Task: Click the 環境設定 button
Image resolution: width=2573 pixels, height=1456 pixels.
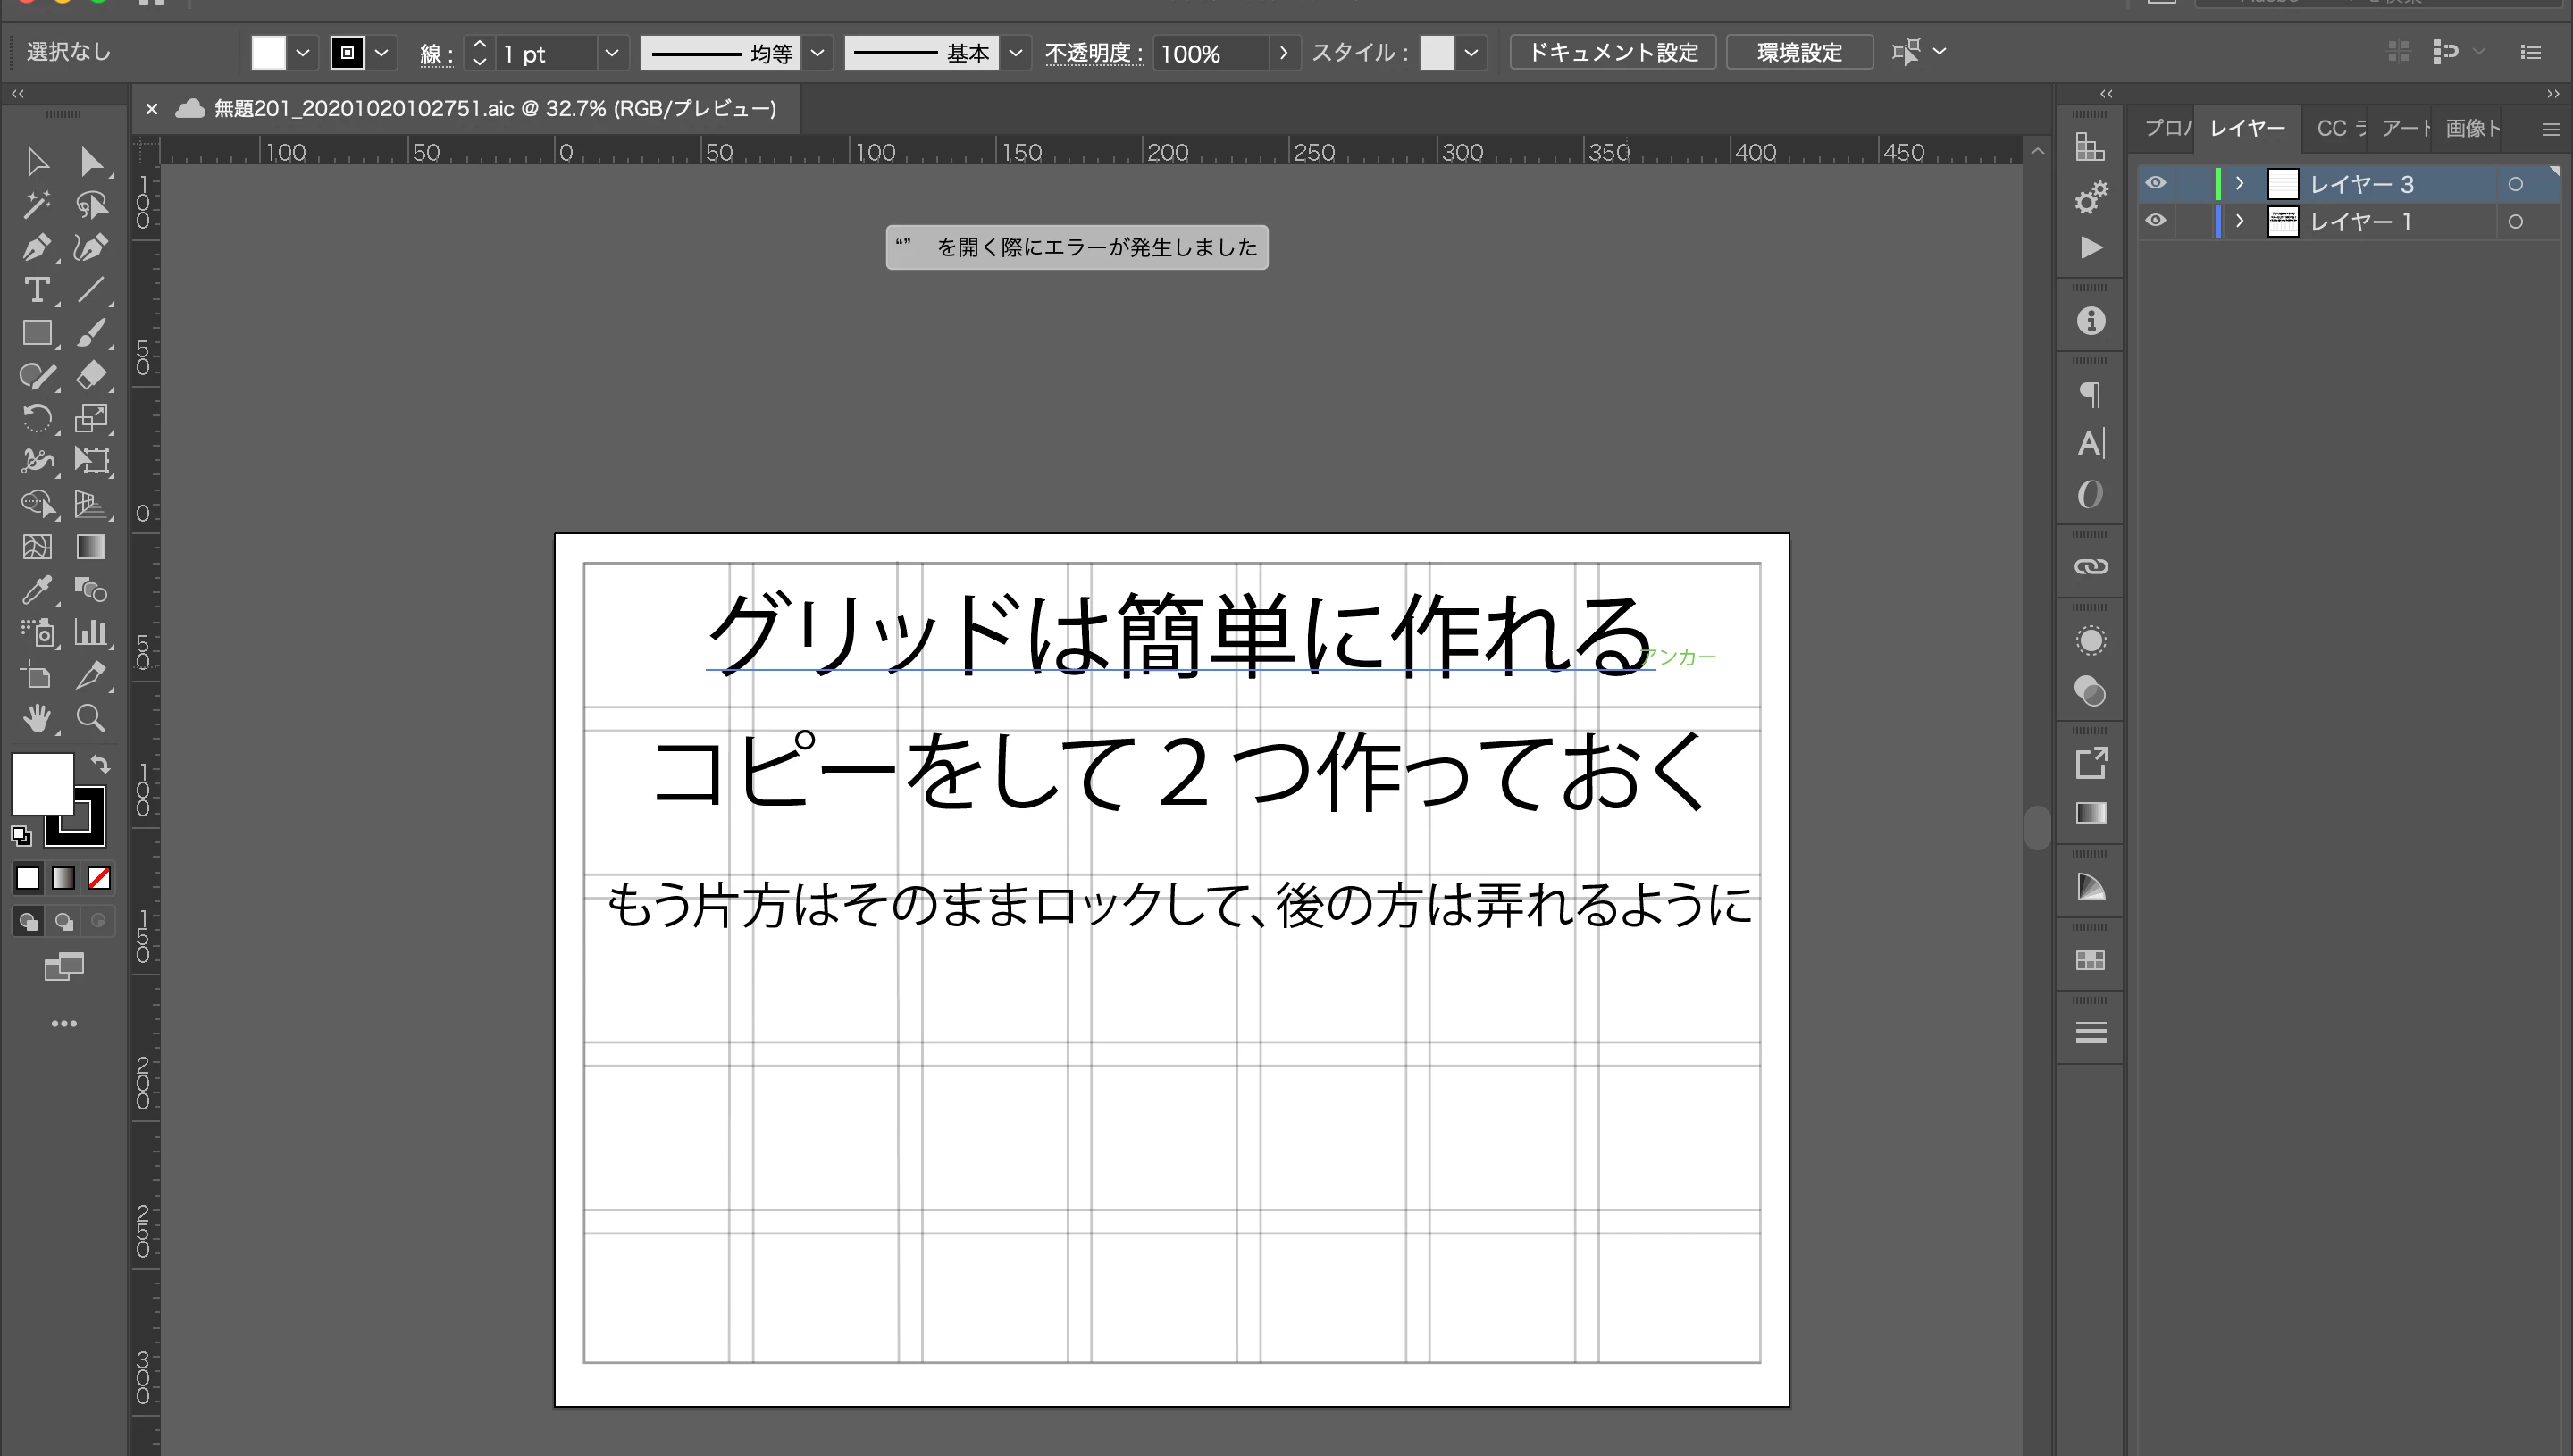Action: point(1799,52)
